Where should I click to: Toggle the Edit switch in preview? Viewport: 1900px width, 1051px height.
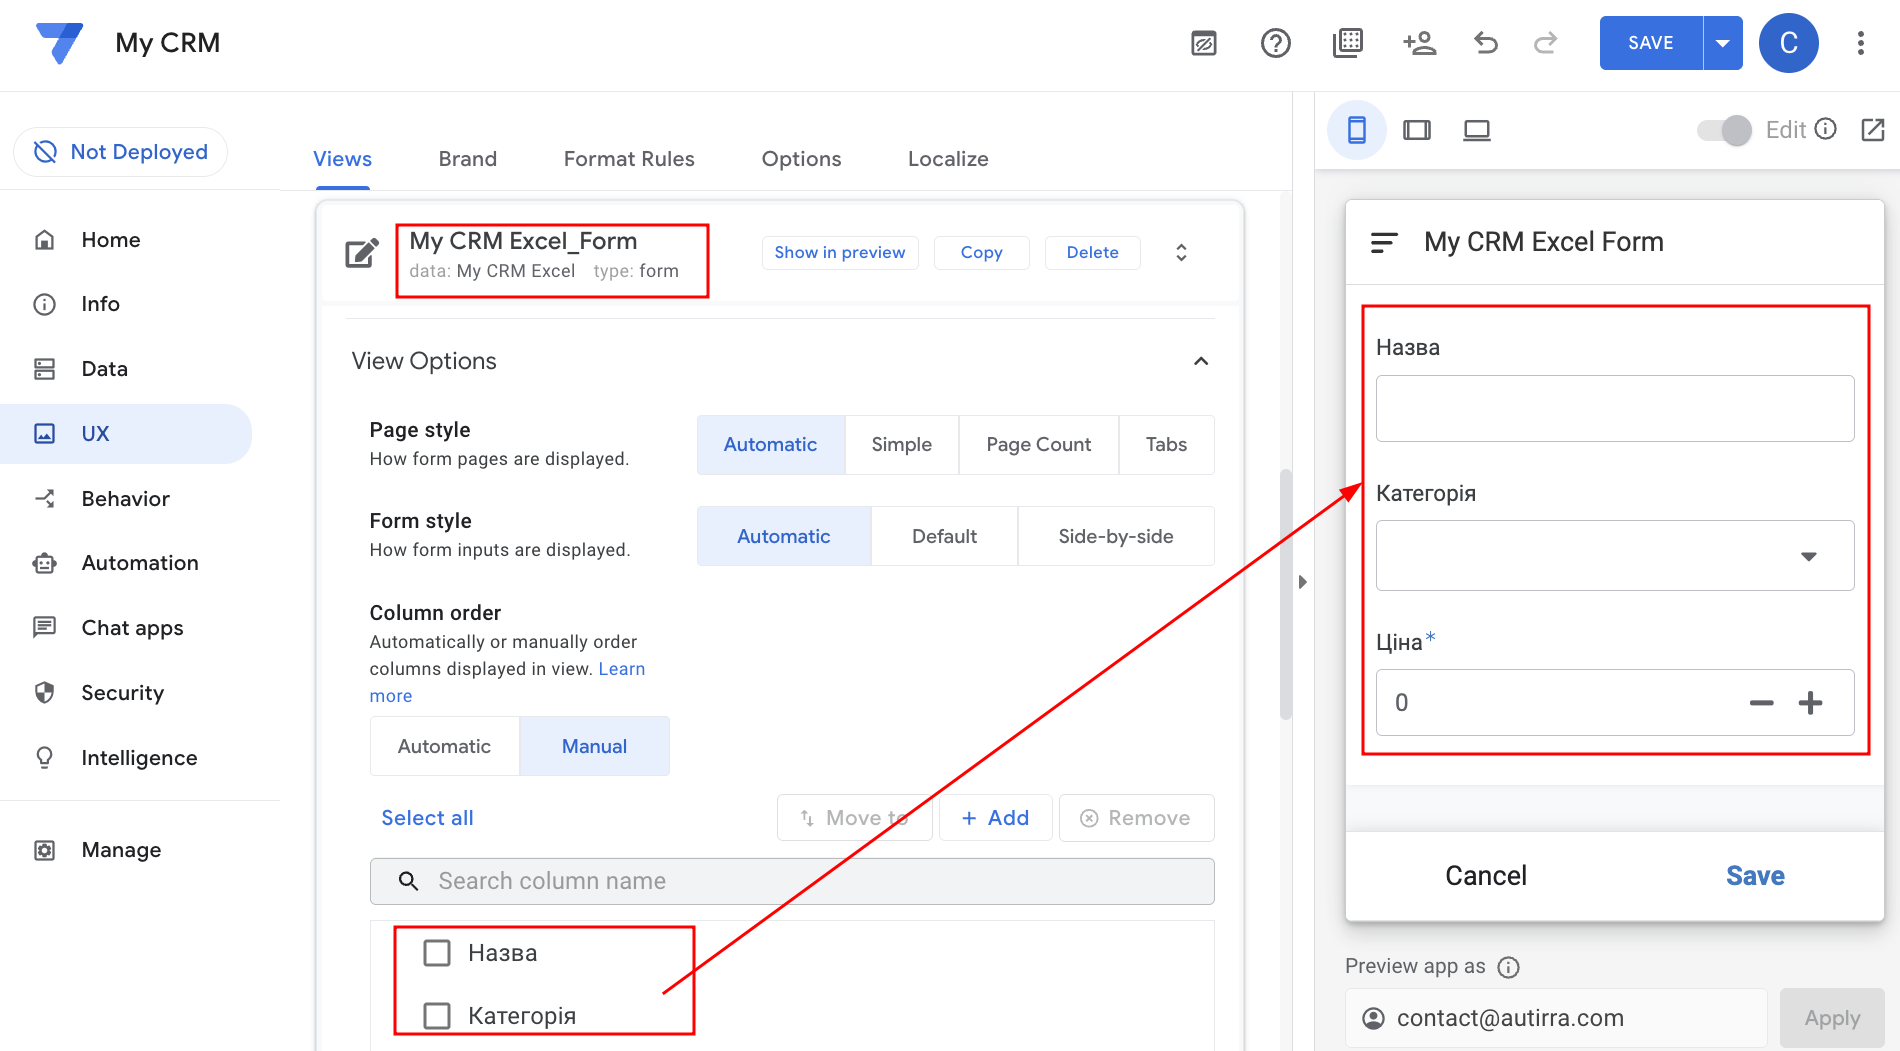[x=1724, y=130]
